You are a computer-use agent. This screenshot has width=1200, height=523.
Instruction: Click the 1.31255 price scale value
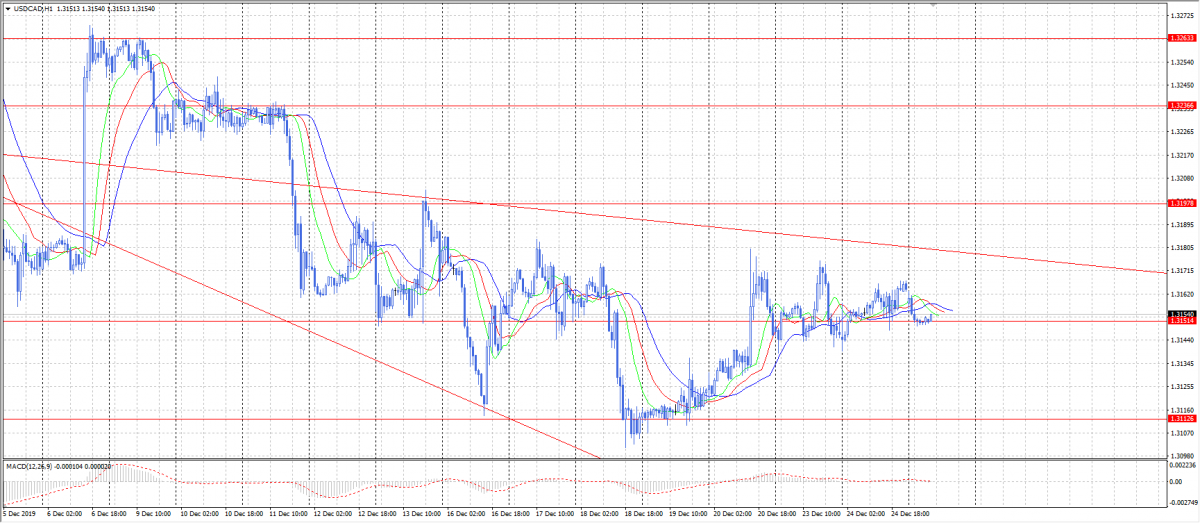coord(1181,386)
